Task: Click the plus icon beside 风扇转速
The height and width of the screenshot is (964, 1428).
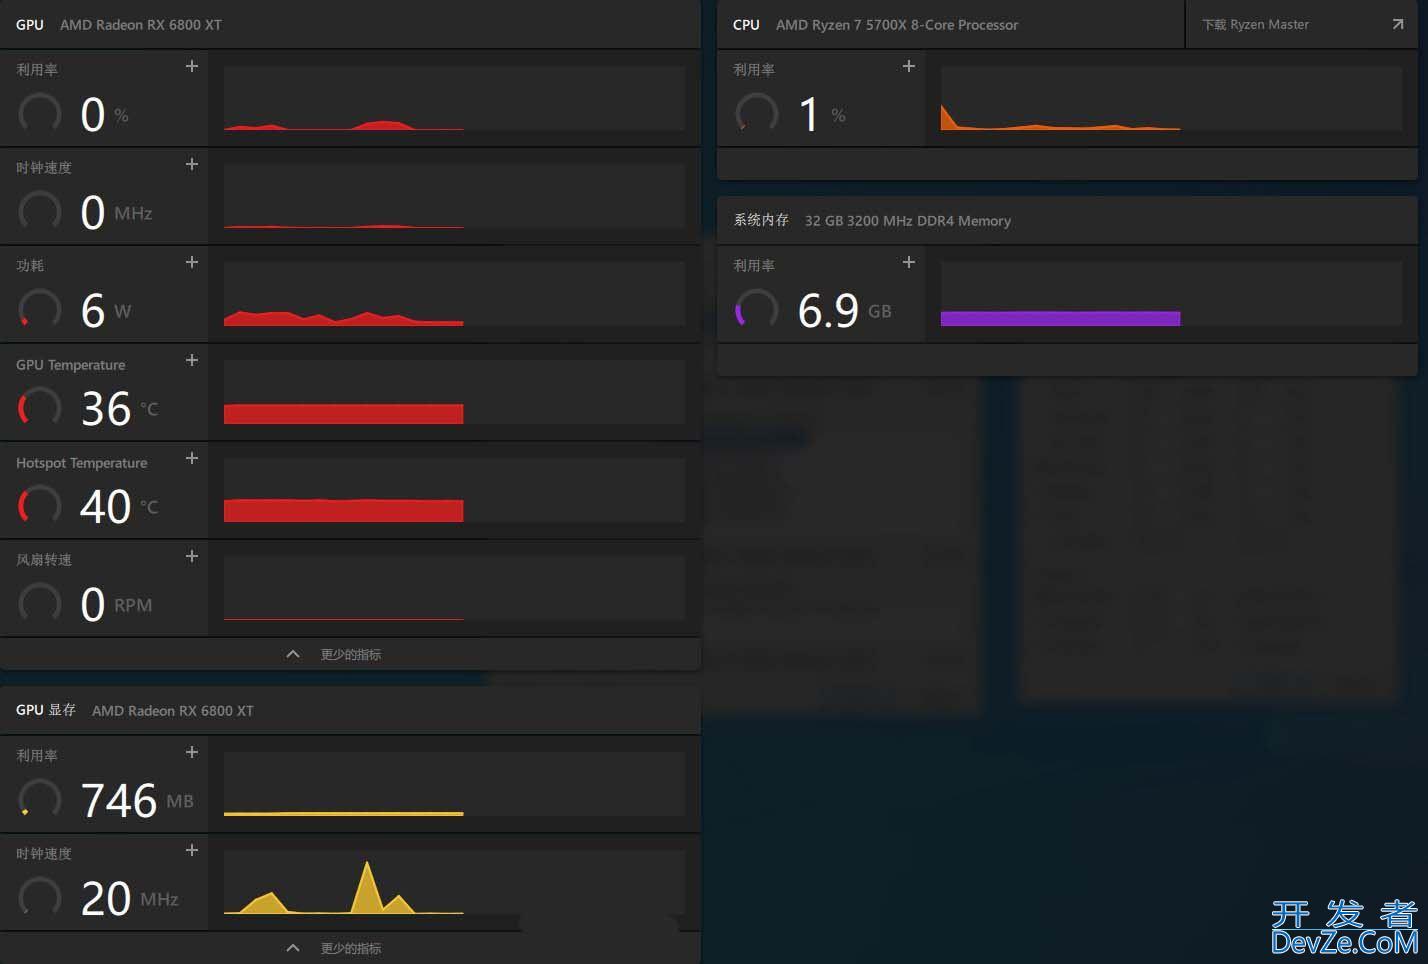Action: pyautogui.click(x=192, y=556)
